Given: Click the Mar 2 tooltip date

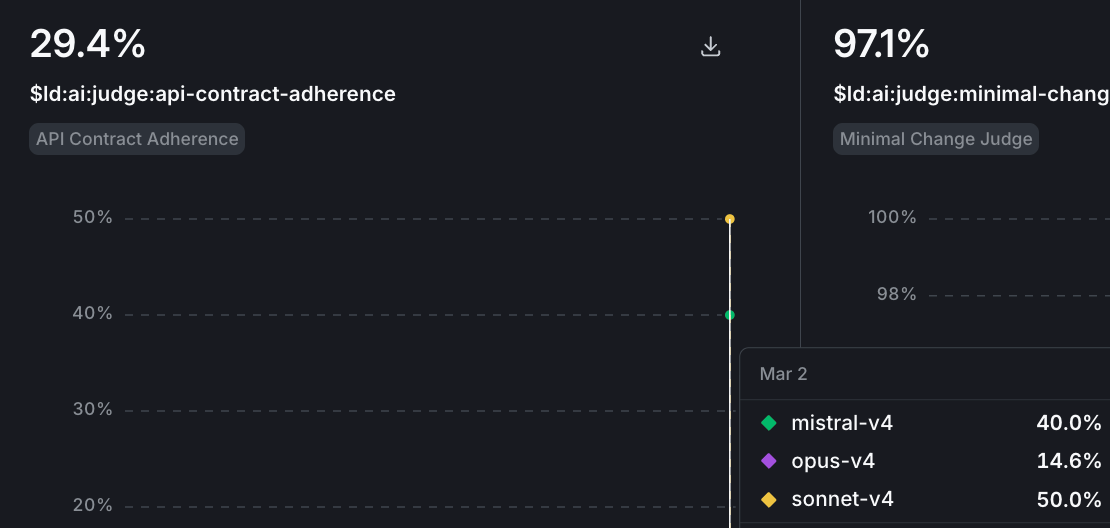Looking at the screenshot, I should 783,374.
